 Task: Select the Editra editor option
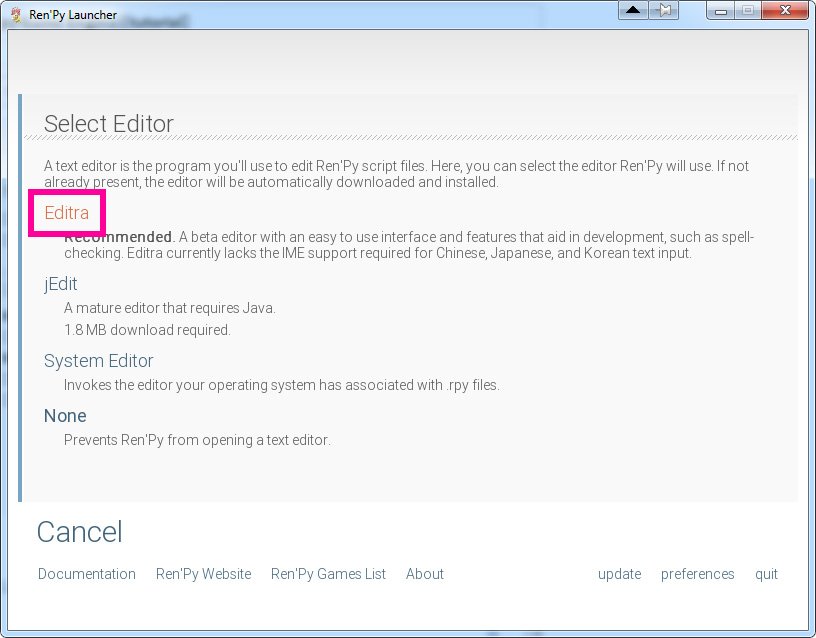coord(67,213)
